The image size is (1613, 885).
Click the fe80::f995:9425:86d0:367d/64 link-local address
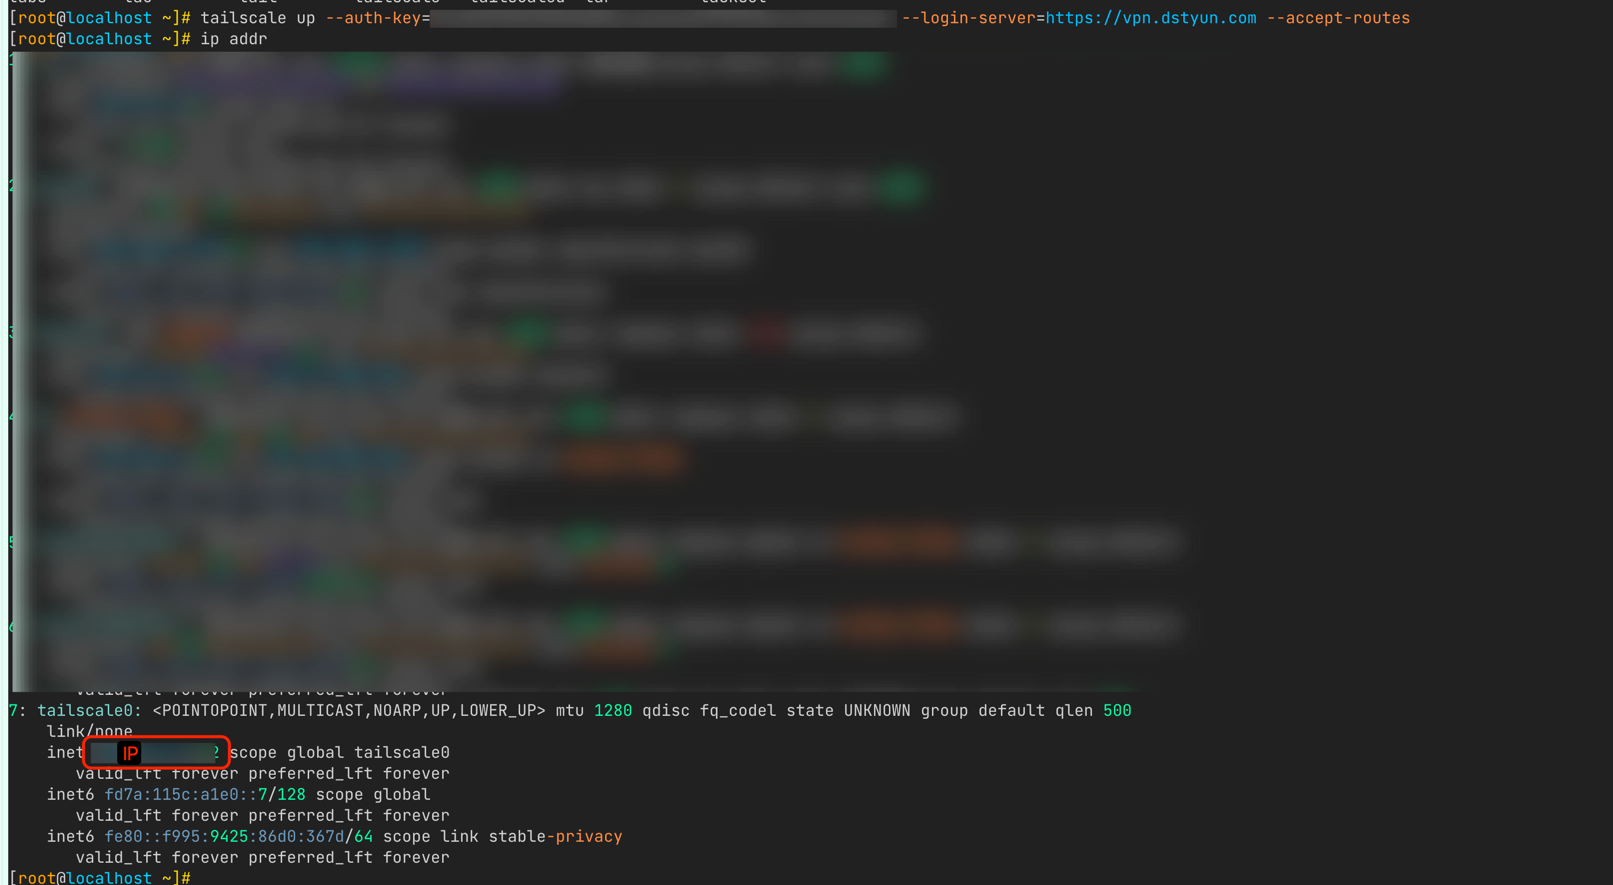point(238,837)
